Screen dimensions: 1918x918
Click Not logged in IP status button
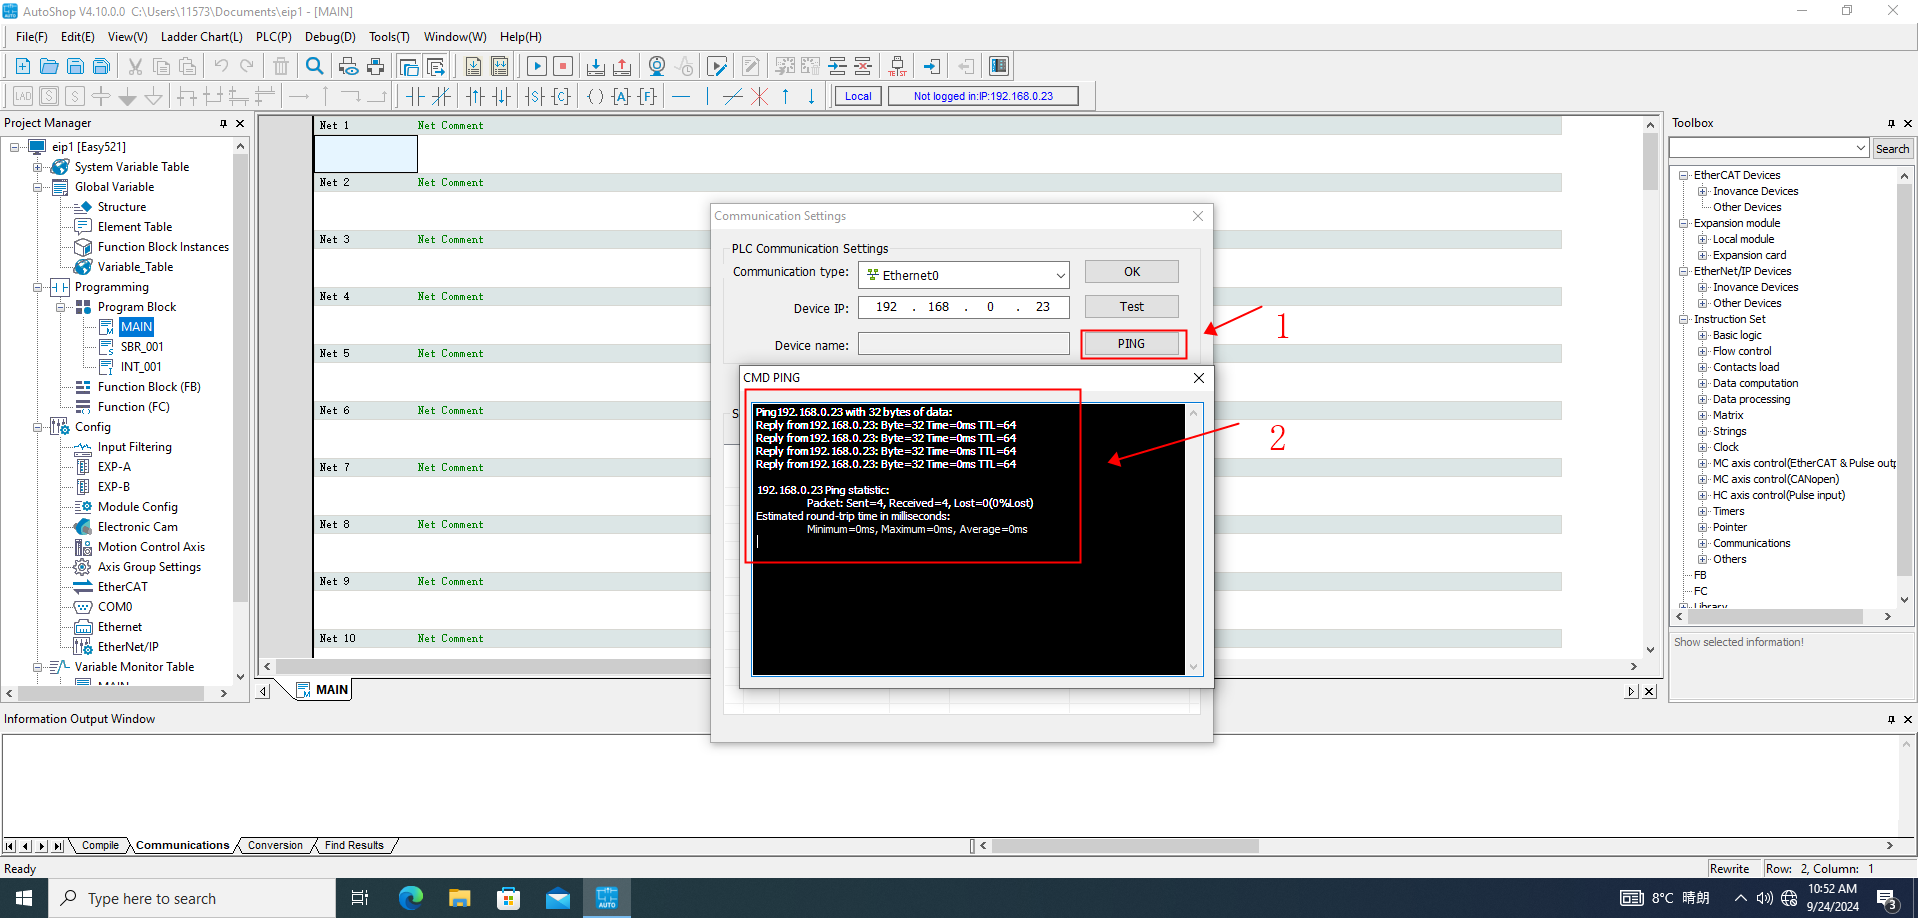(983, 96)
